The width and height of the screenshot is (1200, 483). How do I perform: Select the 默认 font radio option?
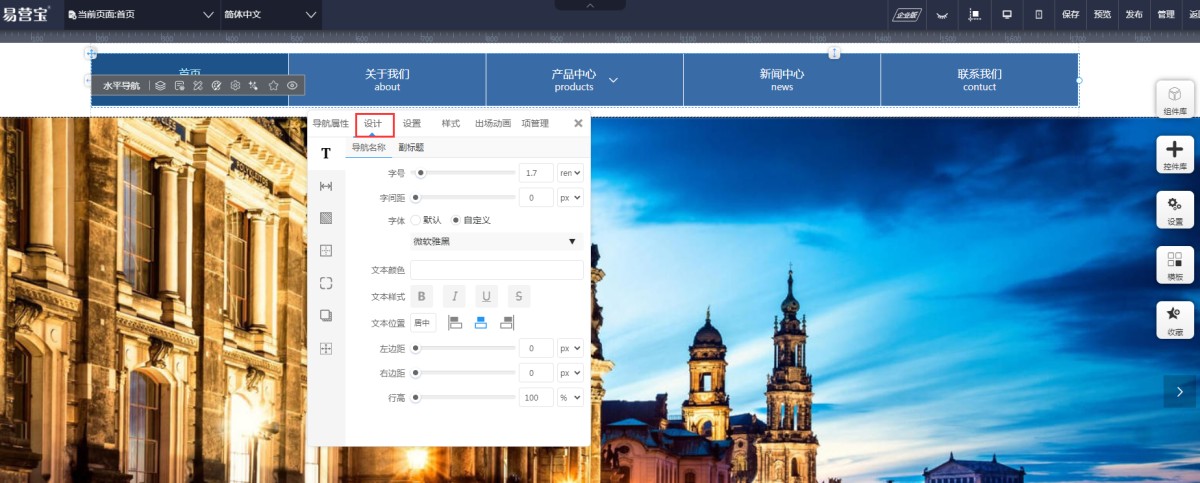416,220
